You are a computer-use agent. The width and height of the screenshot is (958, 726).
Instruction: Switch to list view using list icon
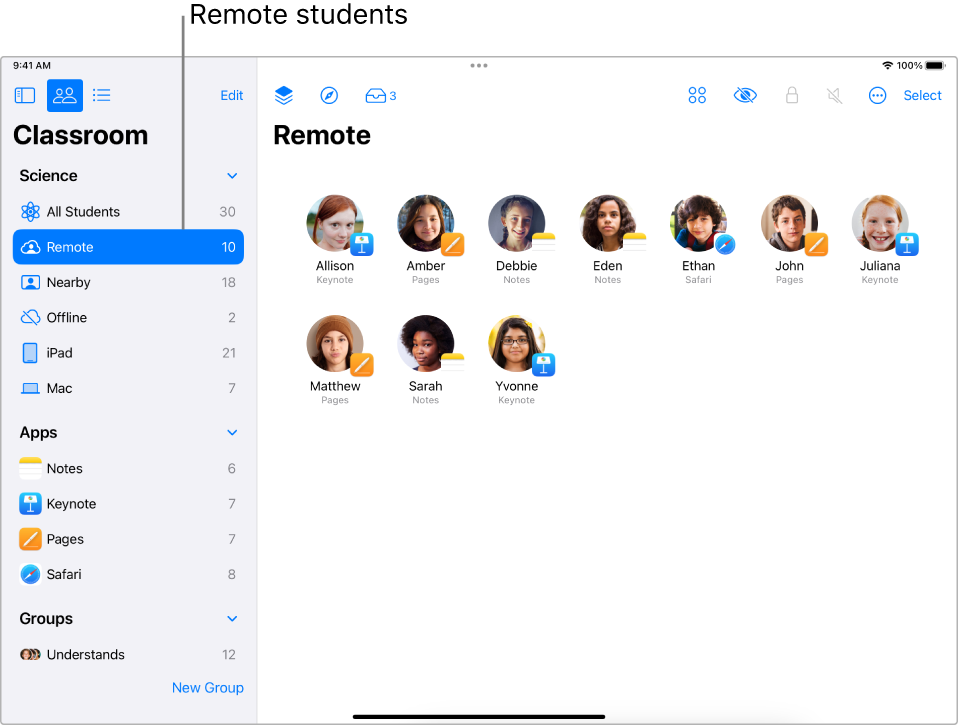[101, 95]
